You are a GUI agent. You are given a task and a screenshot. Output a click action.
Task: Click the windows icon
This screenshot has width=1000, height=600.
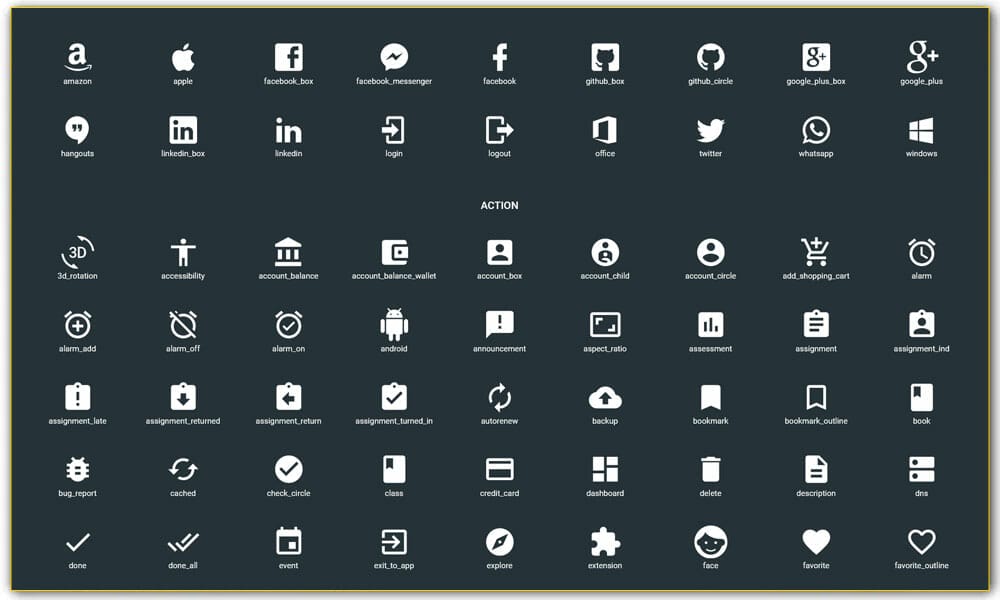tap(920, 130)
